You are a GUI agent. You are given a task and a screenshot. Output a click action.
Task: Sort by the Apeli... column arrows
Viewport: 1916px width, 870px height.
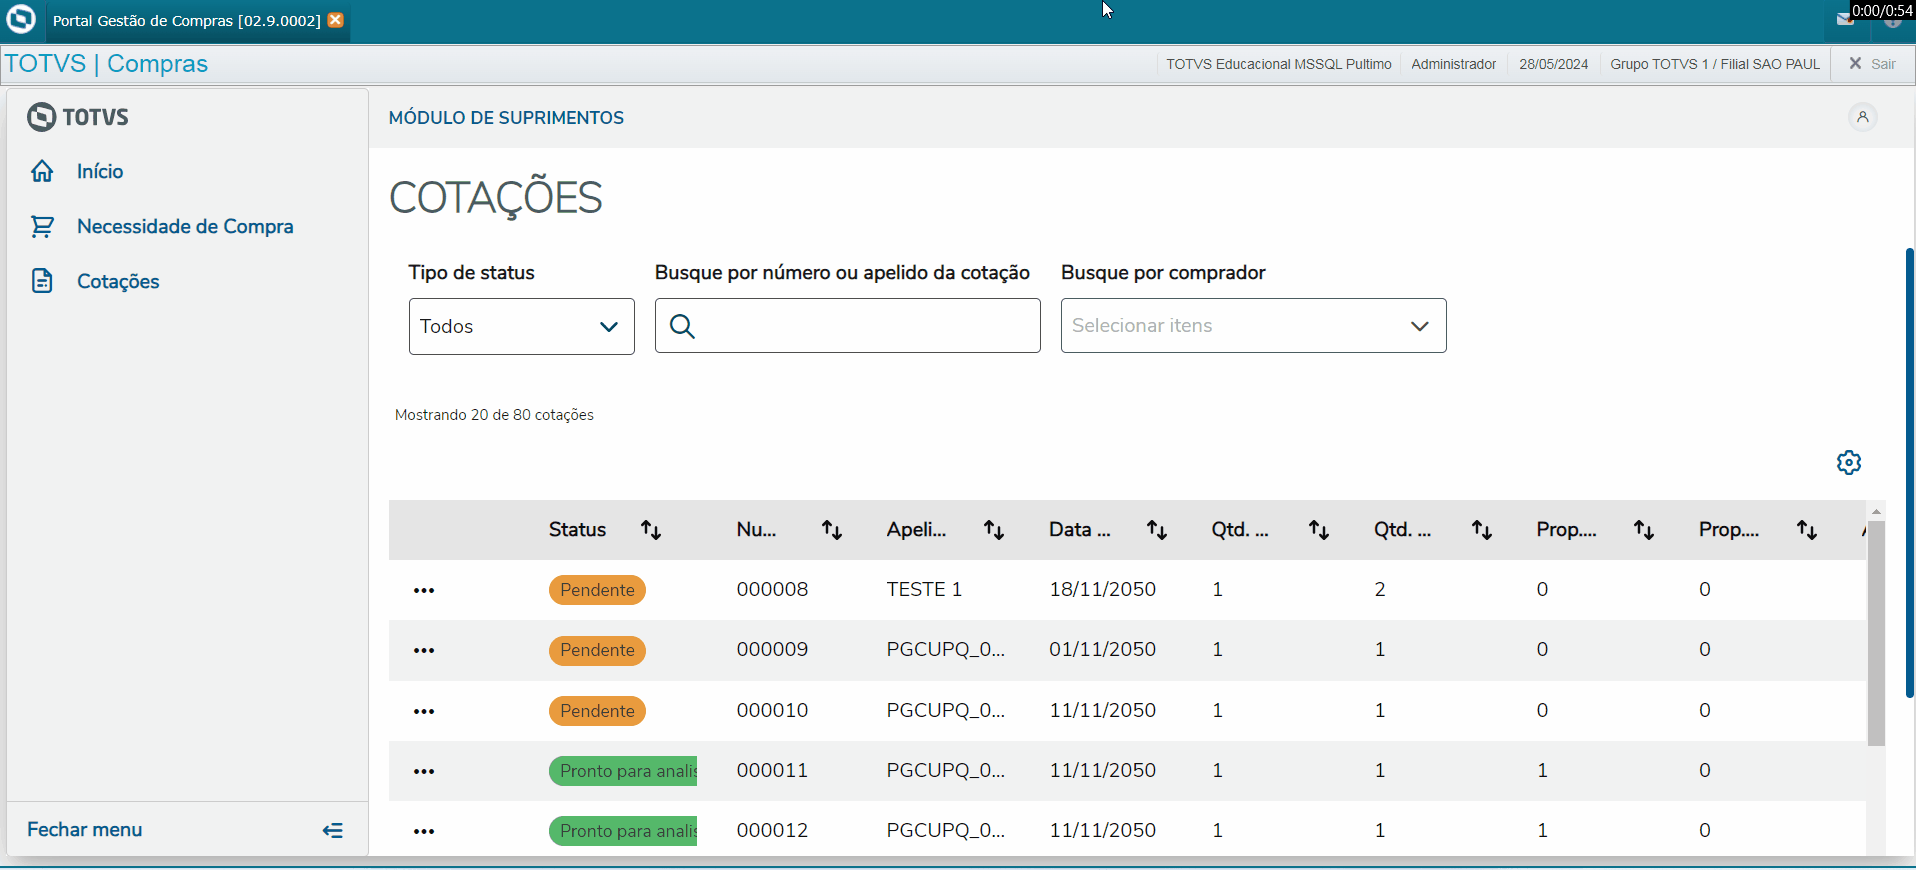coord(994,530)
